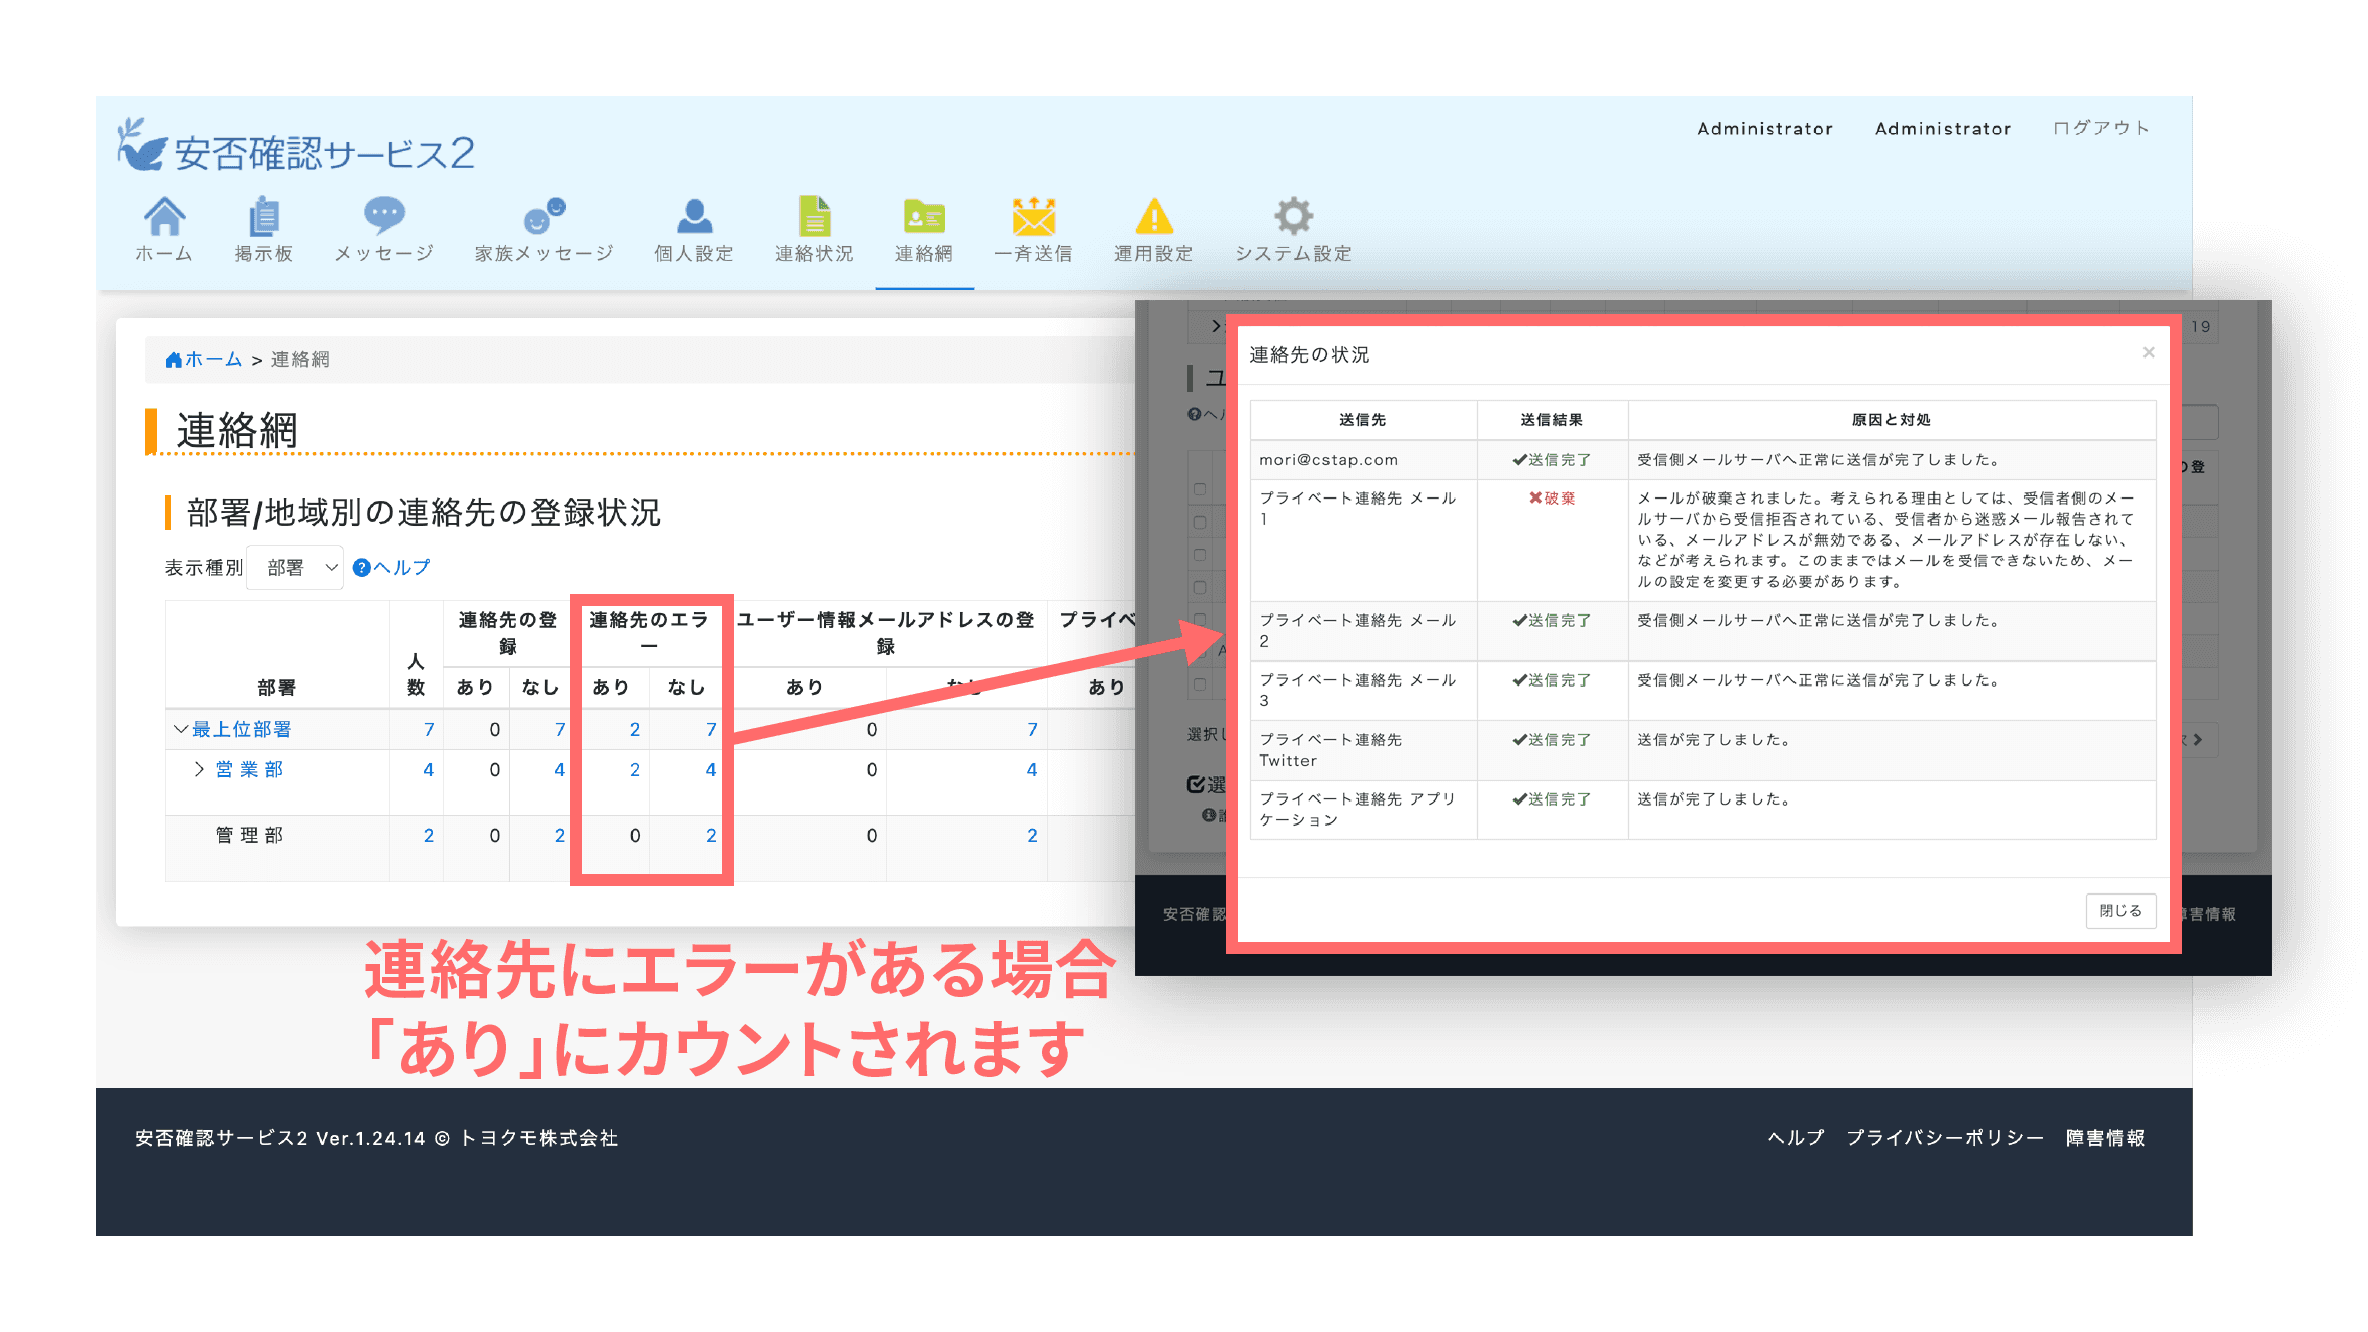
Task: Check the second user row checkbox
Action: 1199,553
